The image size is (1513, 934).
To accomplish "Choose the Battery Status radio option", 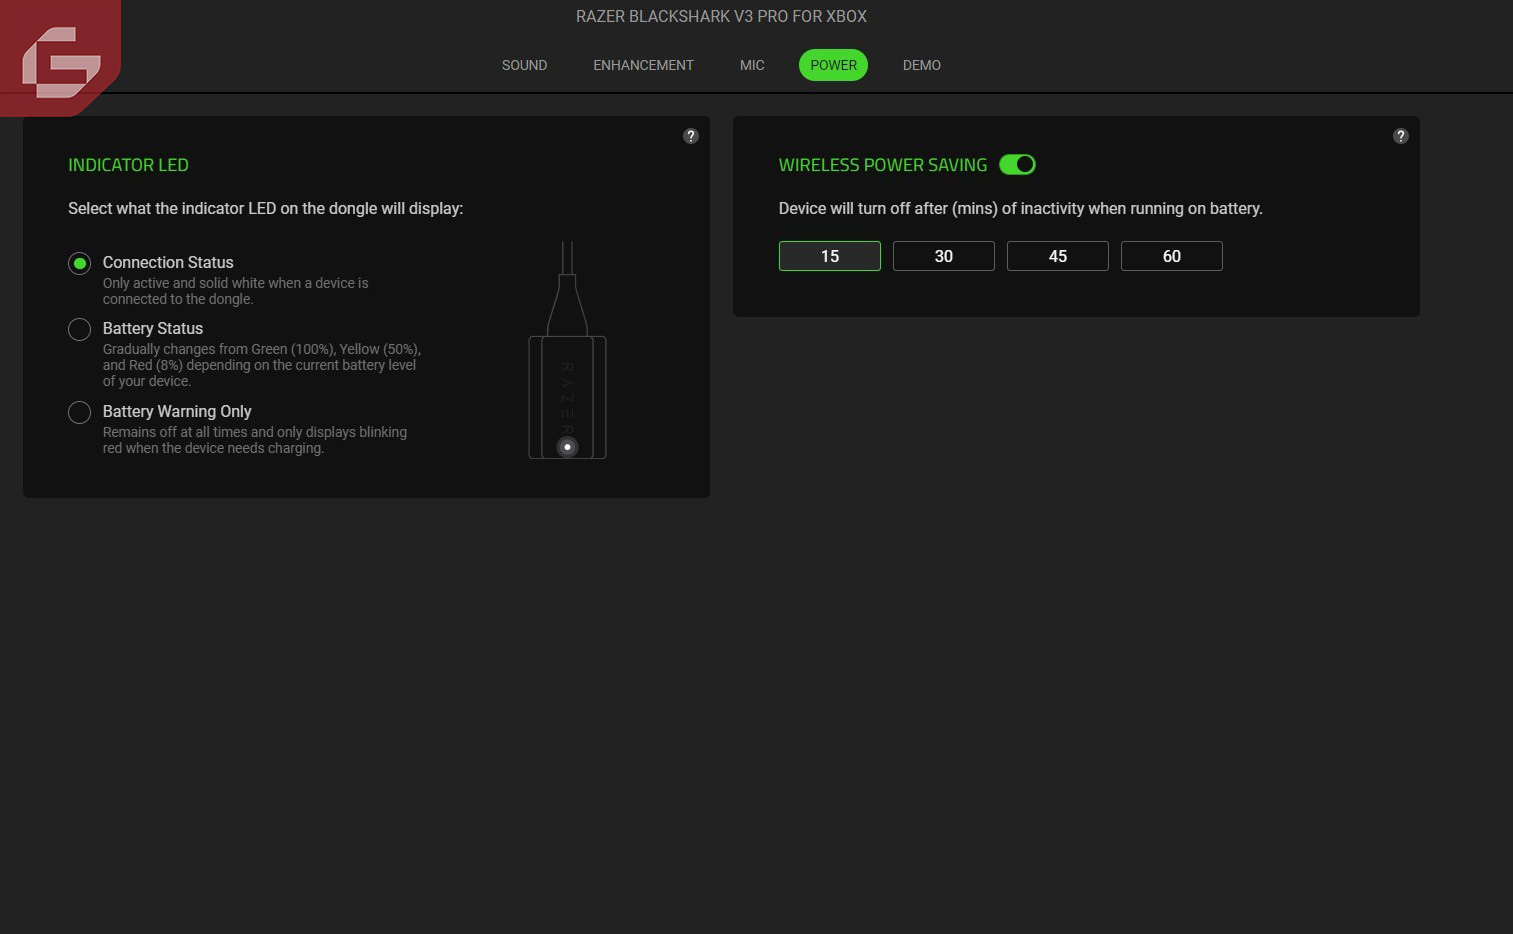I will pyautogui.click(x=79, y=329).
